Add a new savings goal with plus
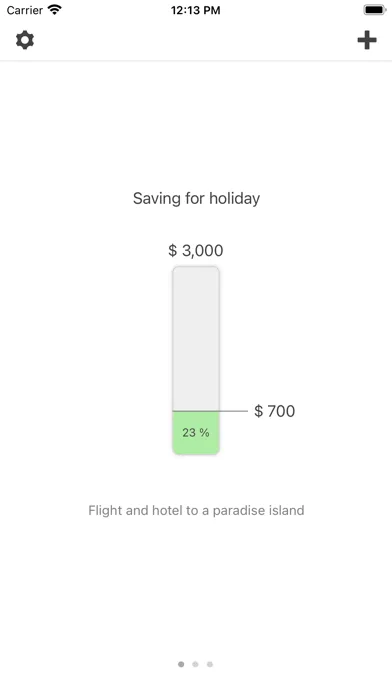392x696 pixels. tap(367, 40)
